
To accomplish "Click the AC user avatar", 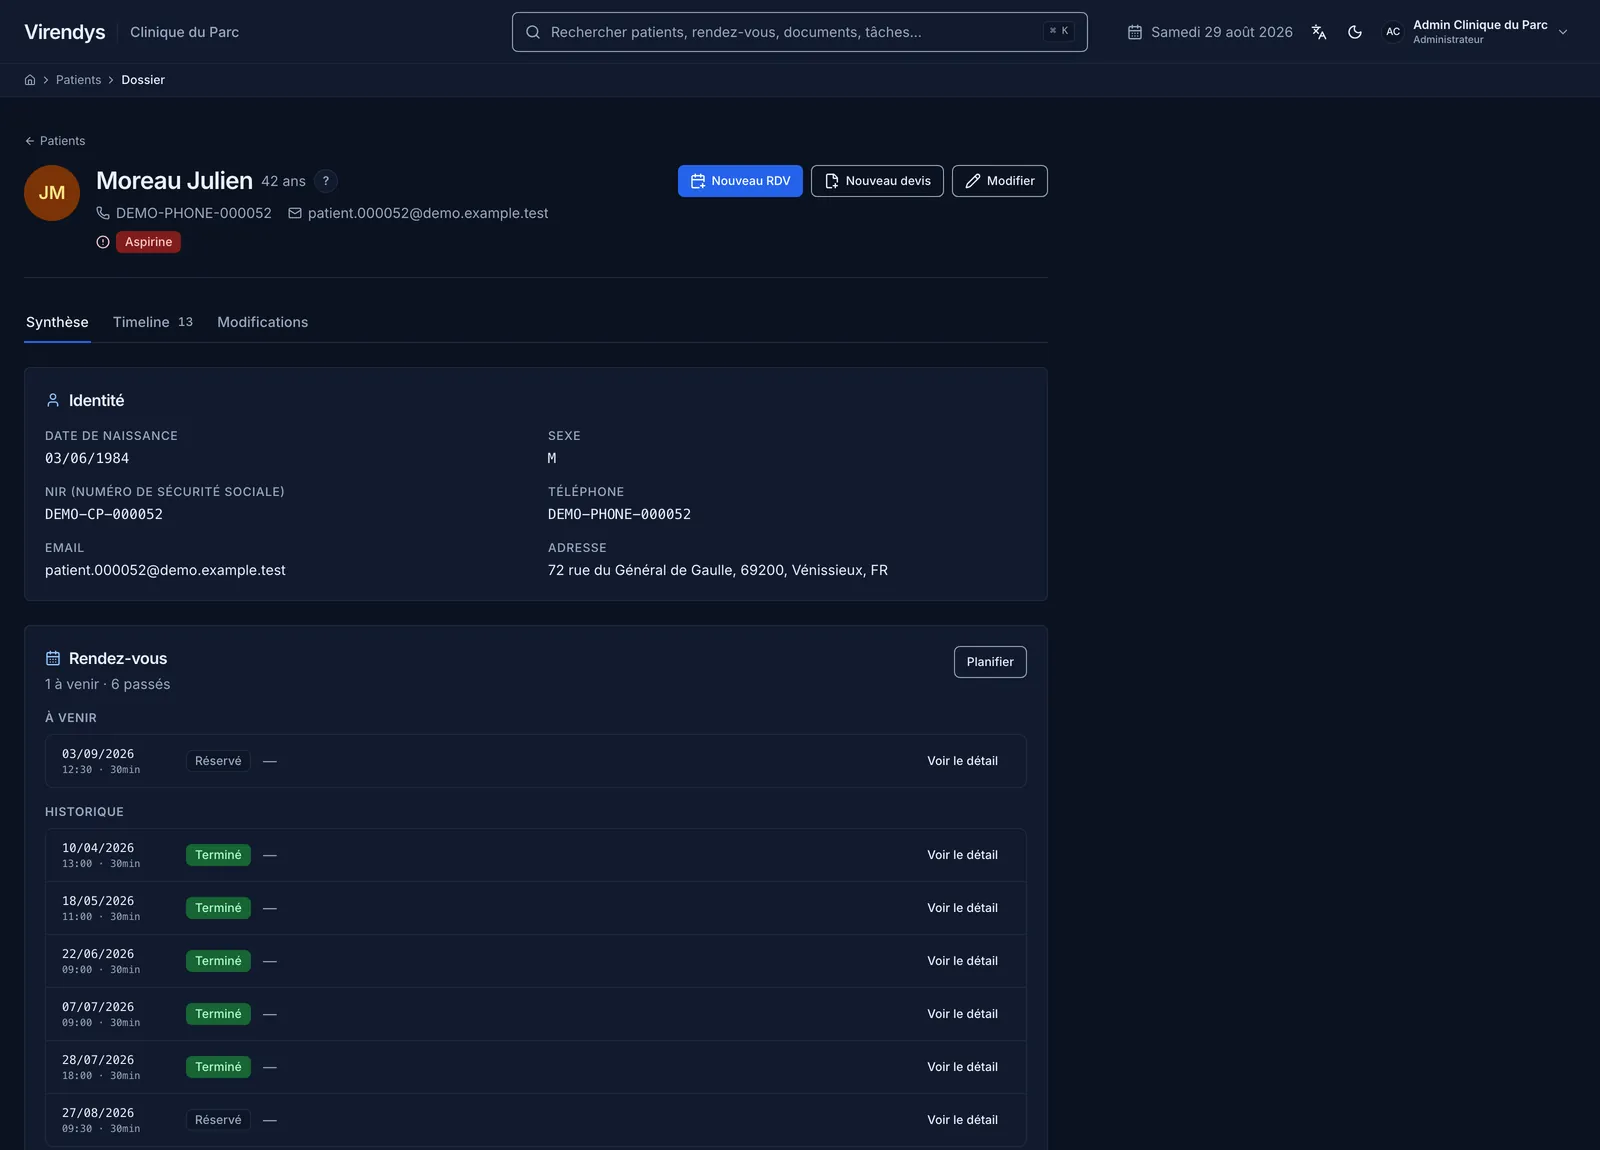I will pyautogui.click(x=1393, y=32).
